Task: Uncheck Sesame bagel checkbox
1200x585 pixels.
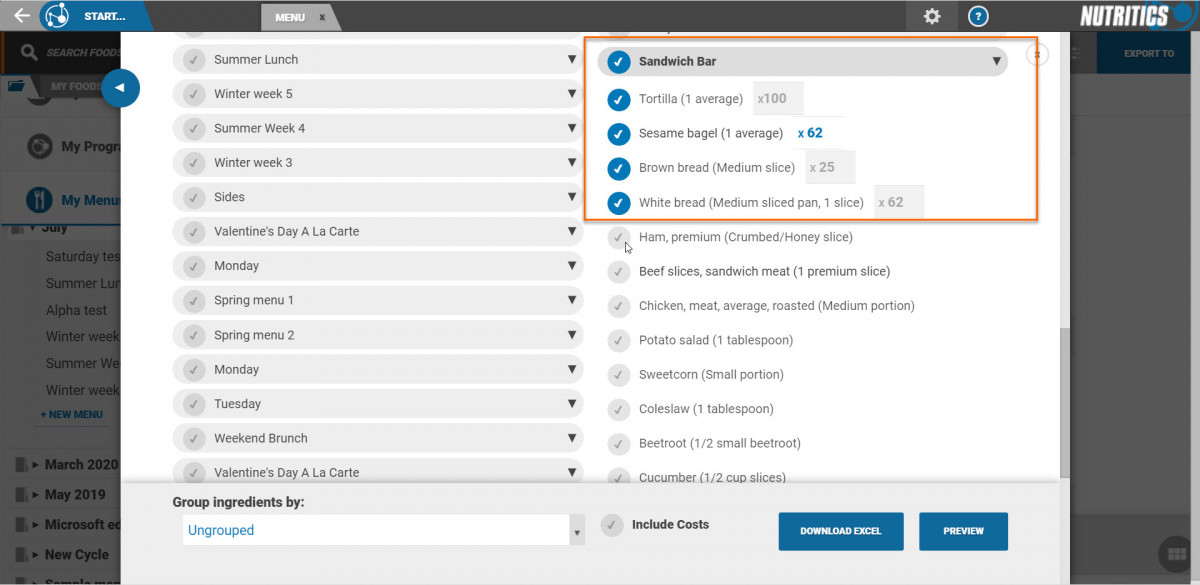Action: (619, 133)
